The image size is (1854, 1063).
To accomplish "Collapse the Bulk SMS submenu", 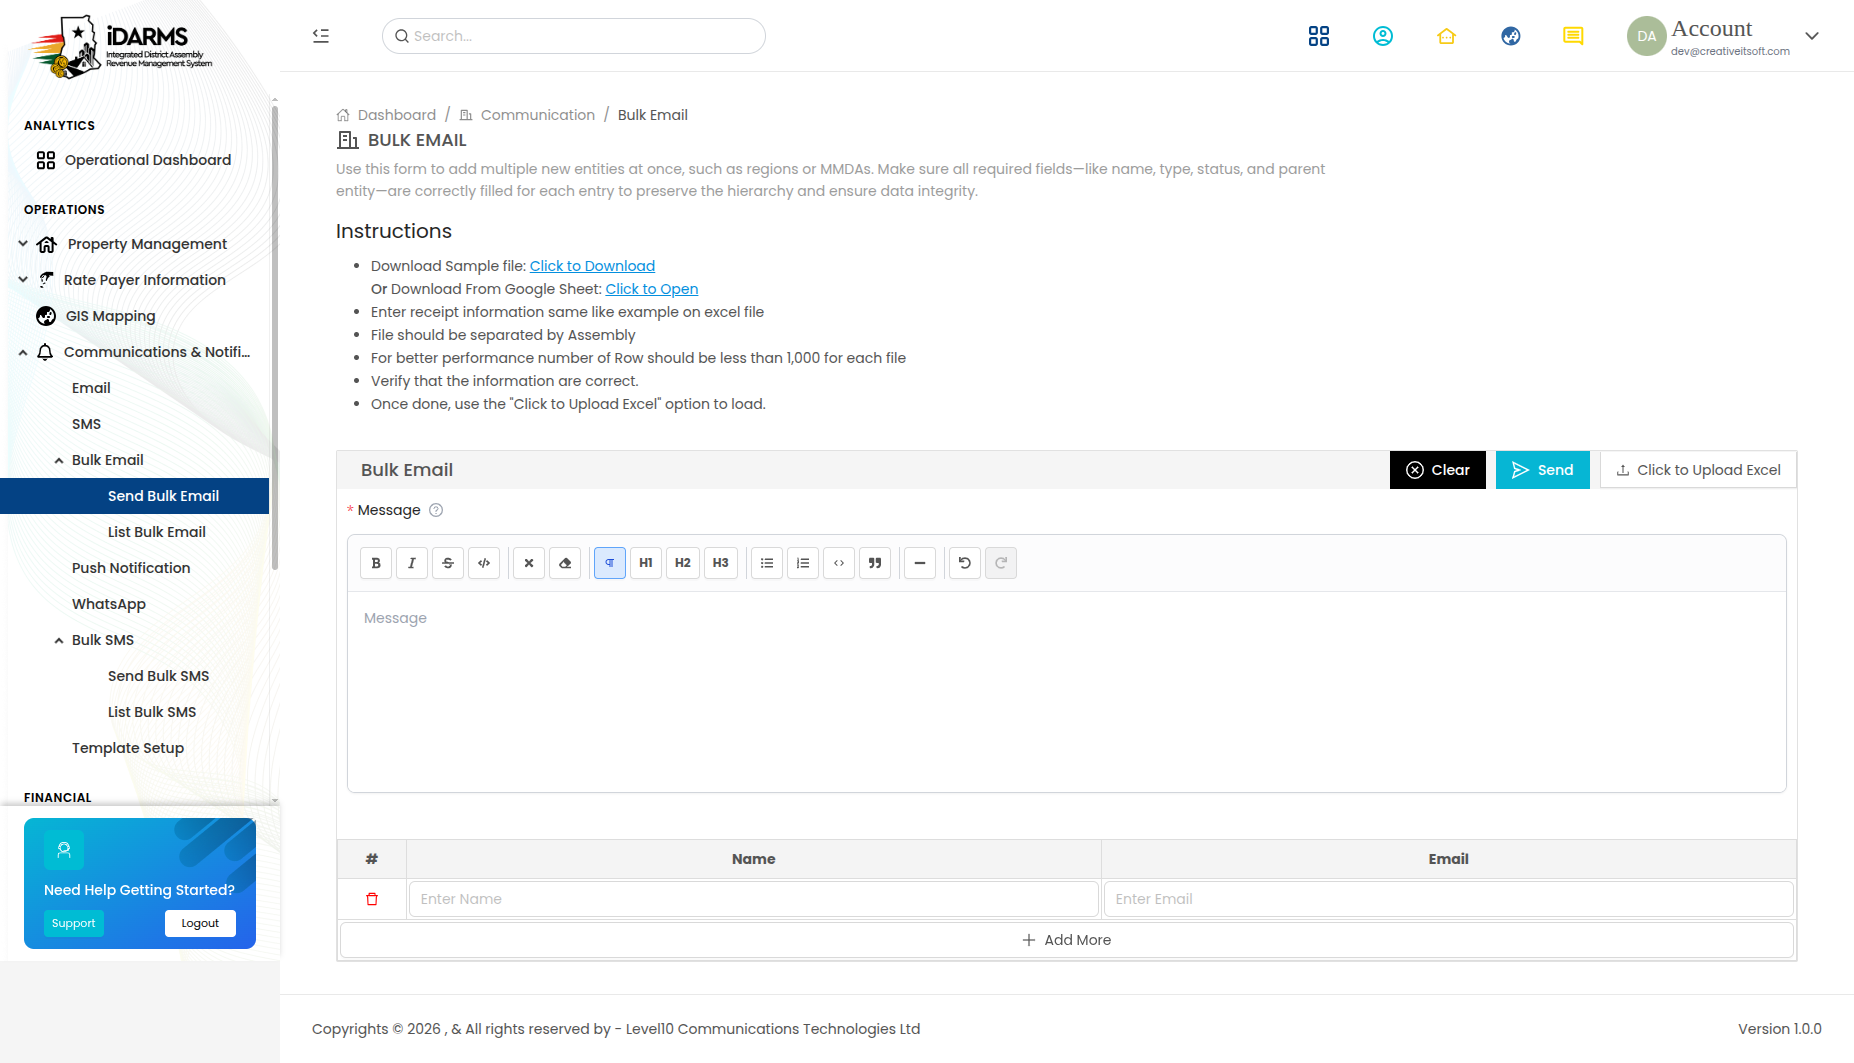I will tap(102, 640).
